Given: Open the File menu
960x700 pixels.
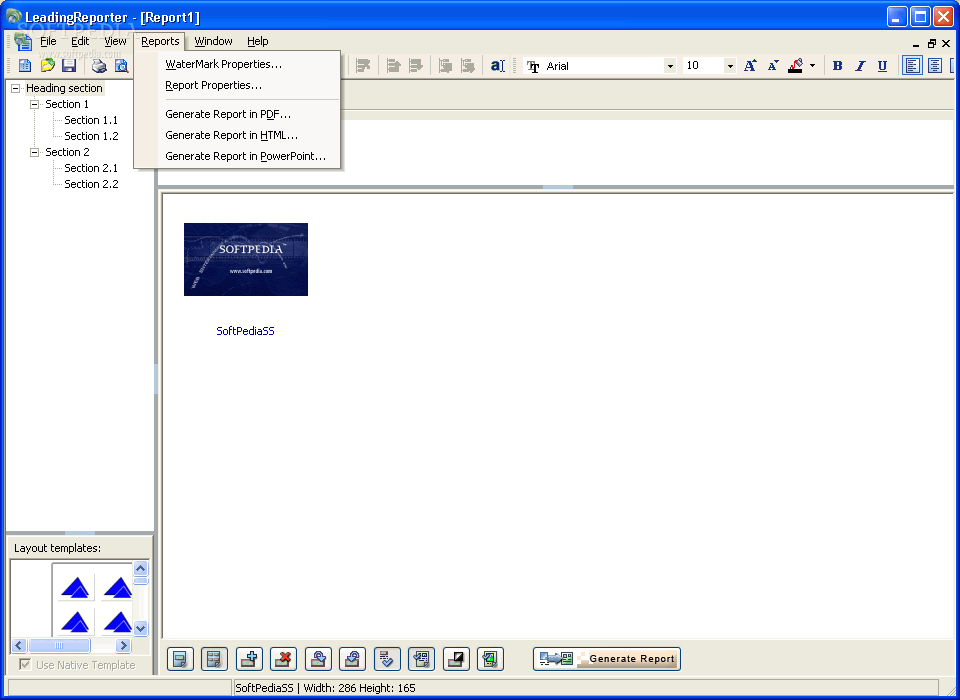Looking at the screenshot, I should [48, 41].
